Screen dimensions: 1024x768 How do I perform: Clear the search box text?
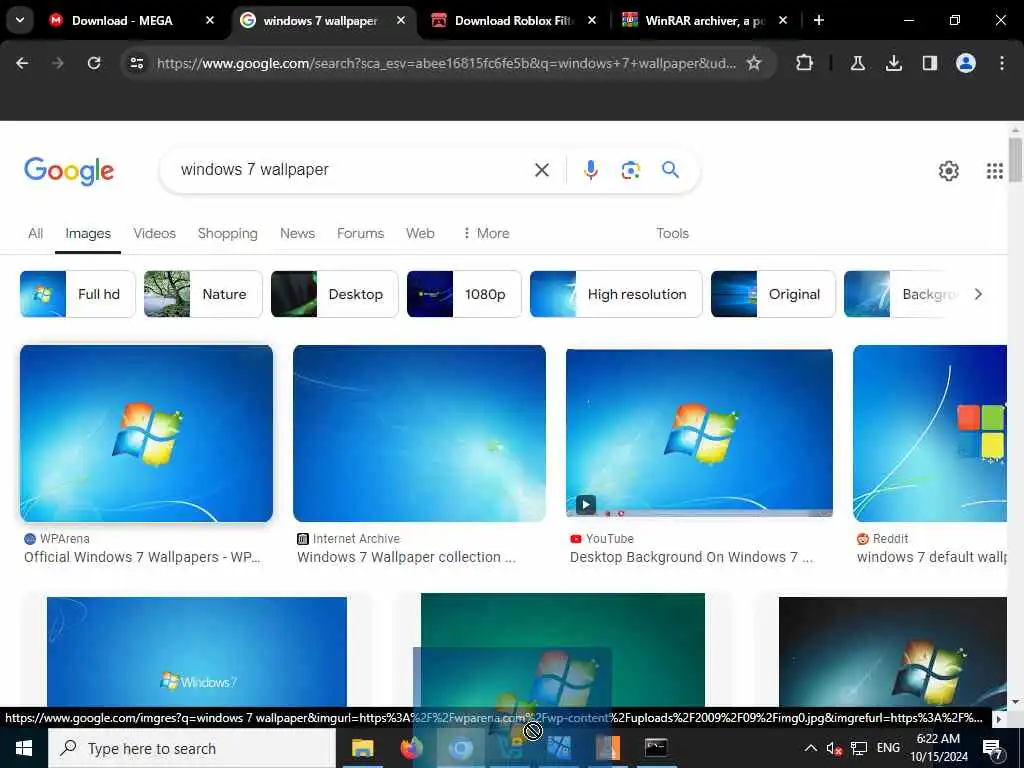pyautogui.click(x=541, y=170)
